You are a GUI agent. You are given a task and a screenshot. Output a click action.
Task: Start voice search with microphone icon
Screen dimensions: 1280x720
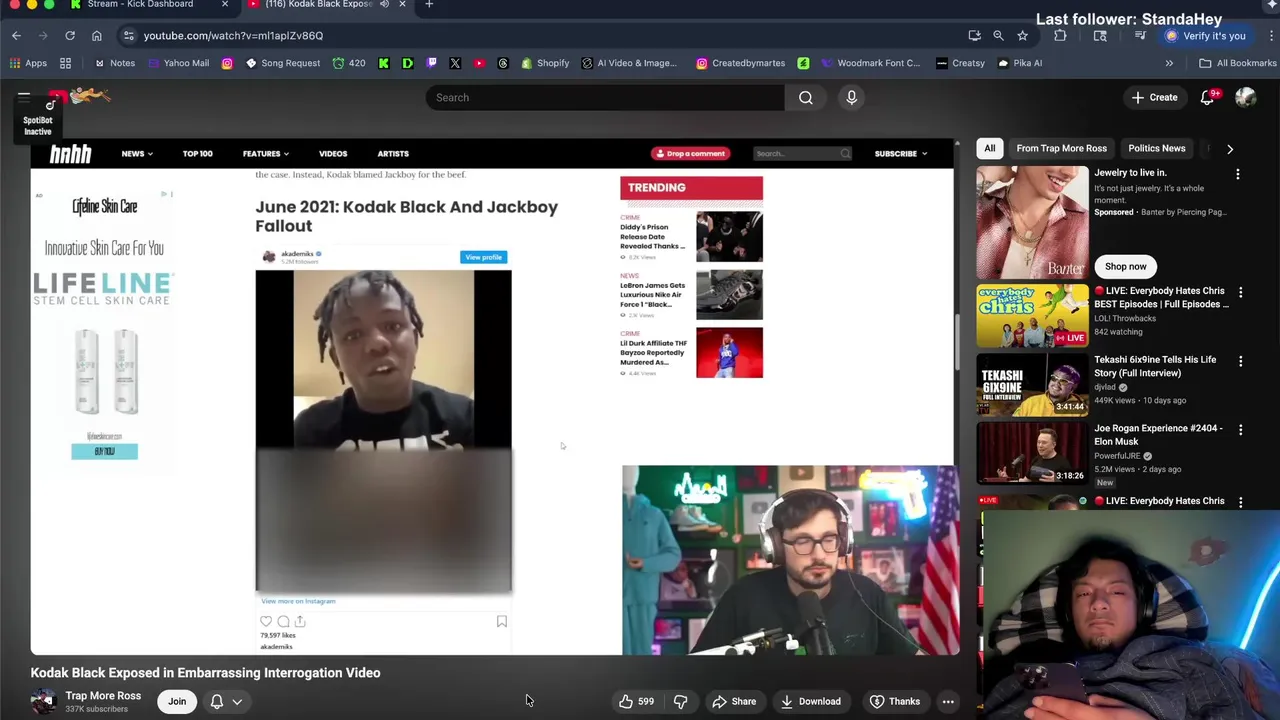click(x=852, y=97)
